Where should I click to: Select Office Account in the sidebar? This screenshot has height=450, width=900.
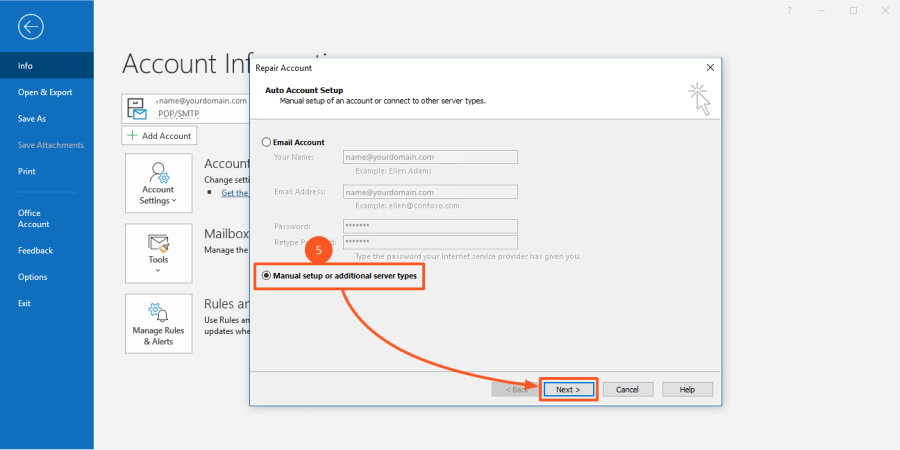coord(34,218)
